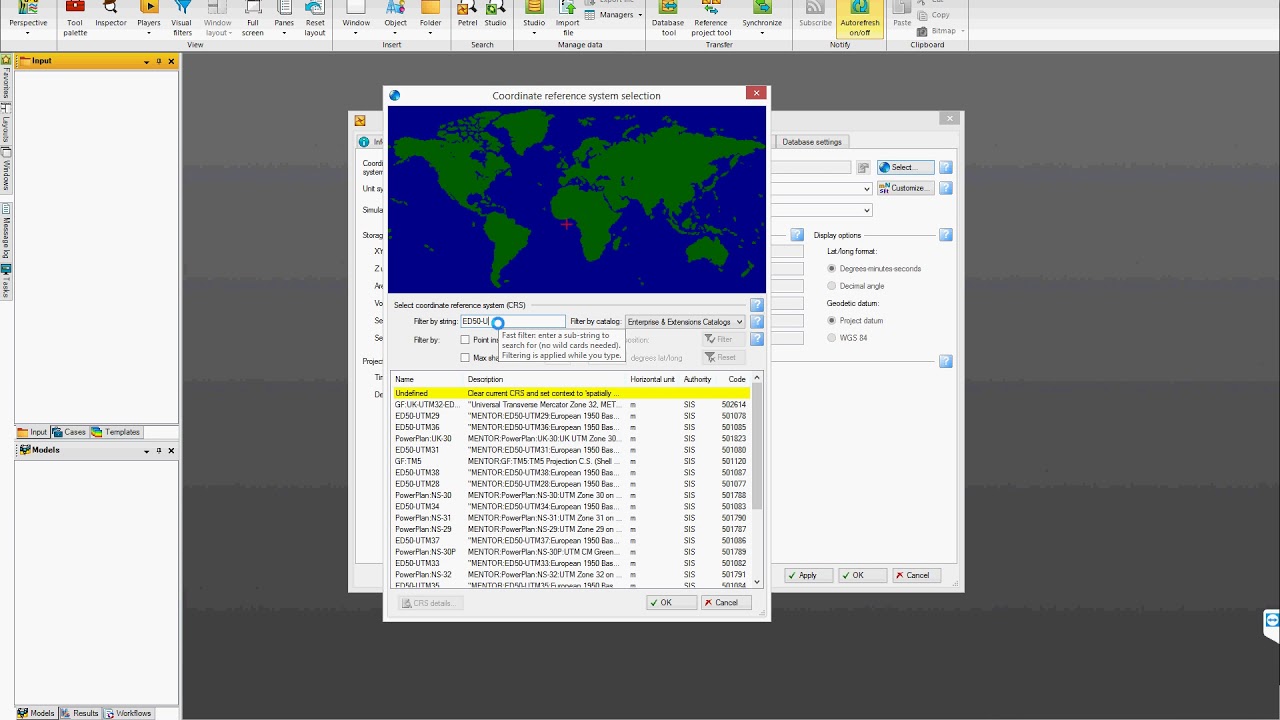
Task: Sort CRS list by Code column
Action: (737, 379)
